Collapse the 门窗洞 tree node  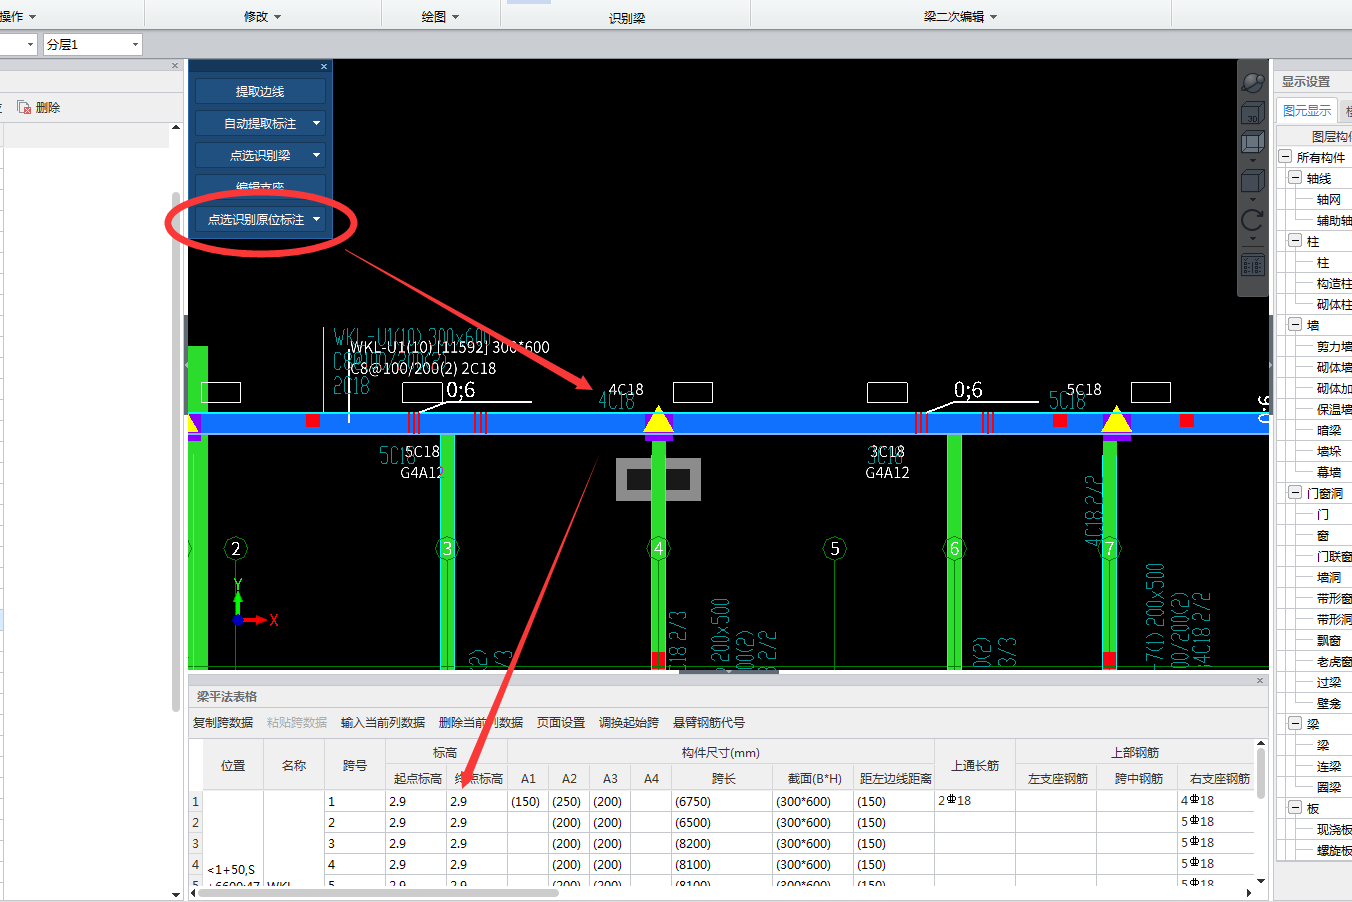click(x=1296, y=493)
